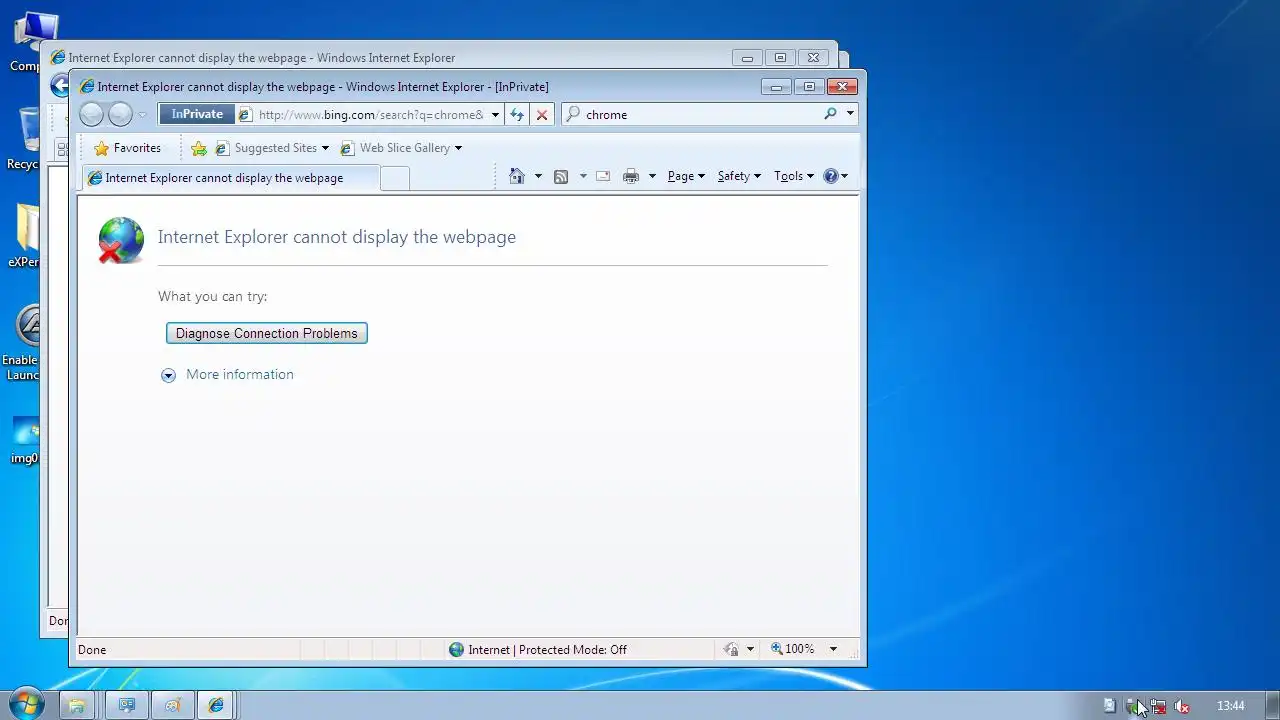Click the 'Done' status bar text
This screenshot has width=1280, height=720.
(x=92, y=650)
